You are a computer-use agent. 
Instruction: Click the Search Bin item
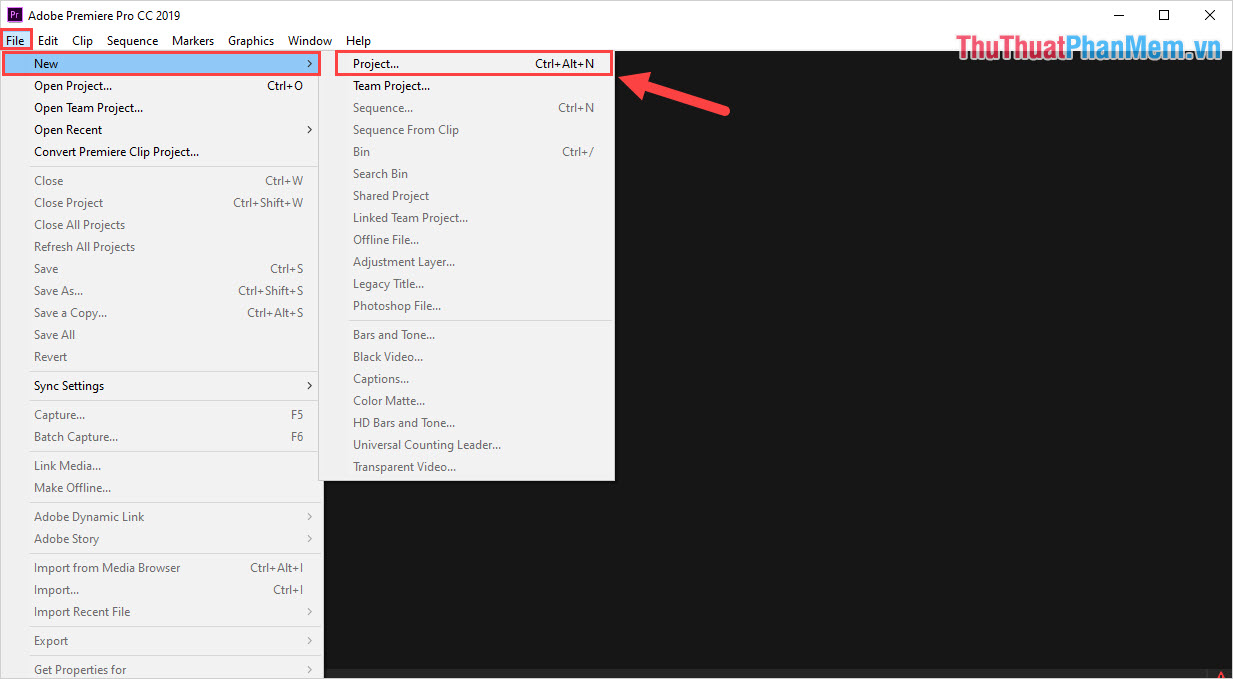[466, 174]
